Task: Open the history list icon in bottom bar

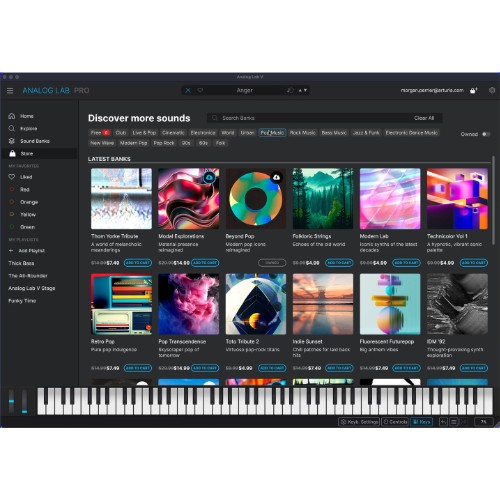Action: click(454, 422)
